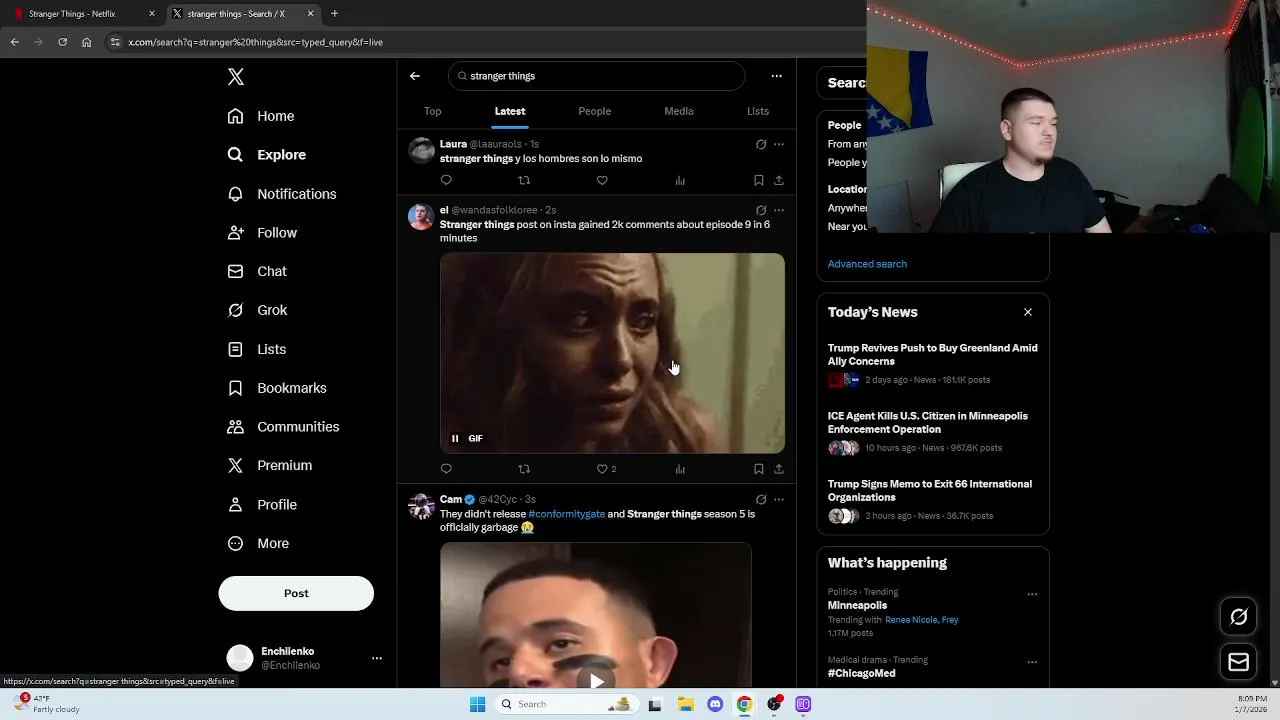Open Chat in the sidebar
Image resolution: width=1280 pixels, height=720 pixels.
[257, 271]
